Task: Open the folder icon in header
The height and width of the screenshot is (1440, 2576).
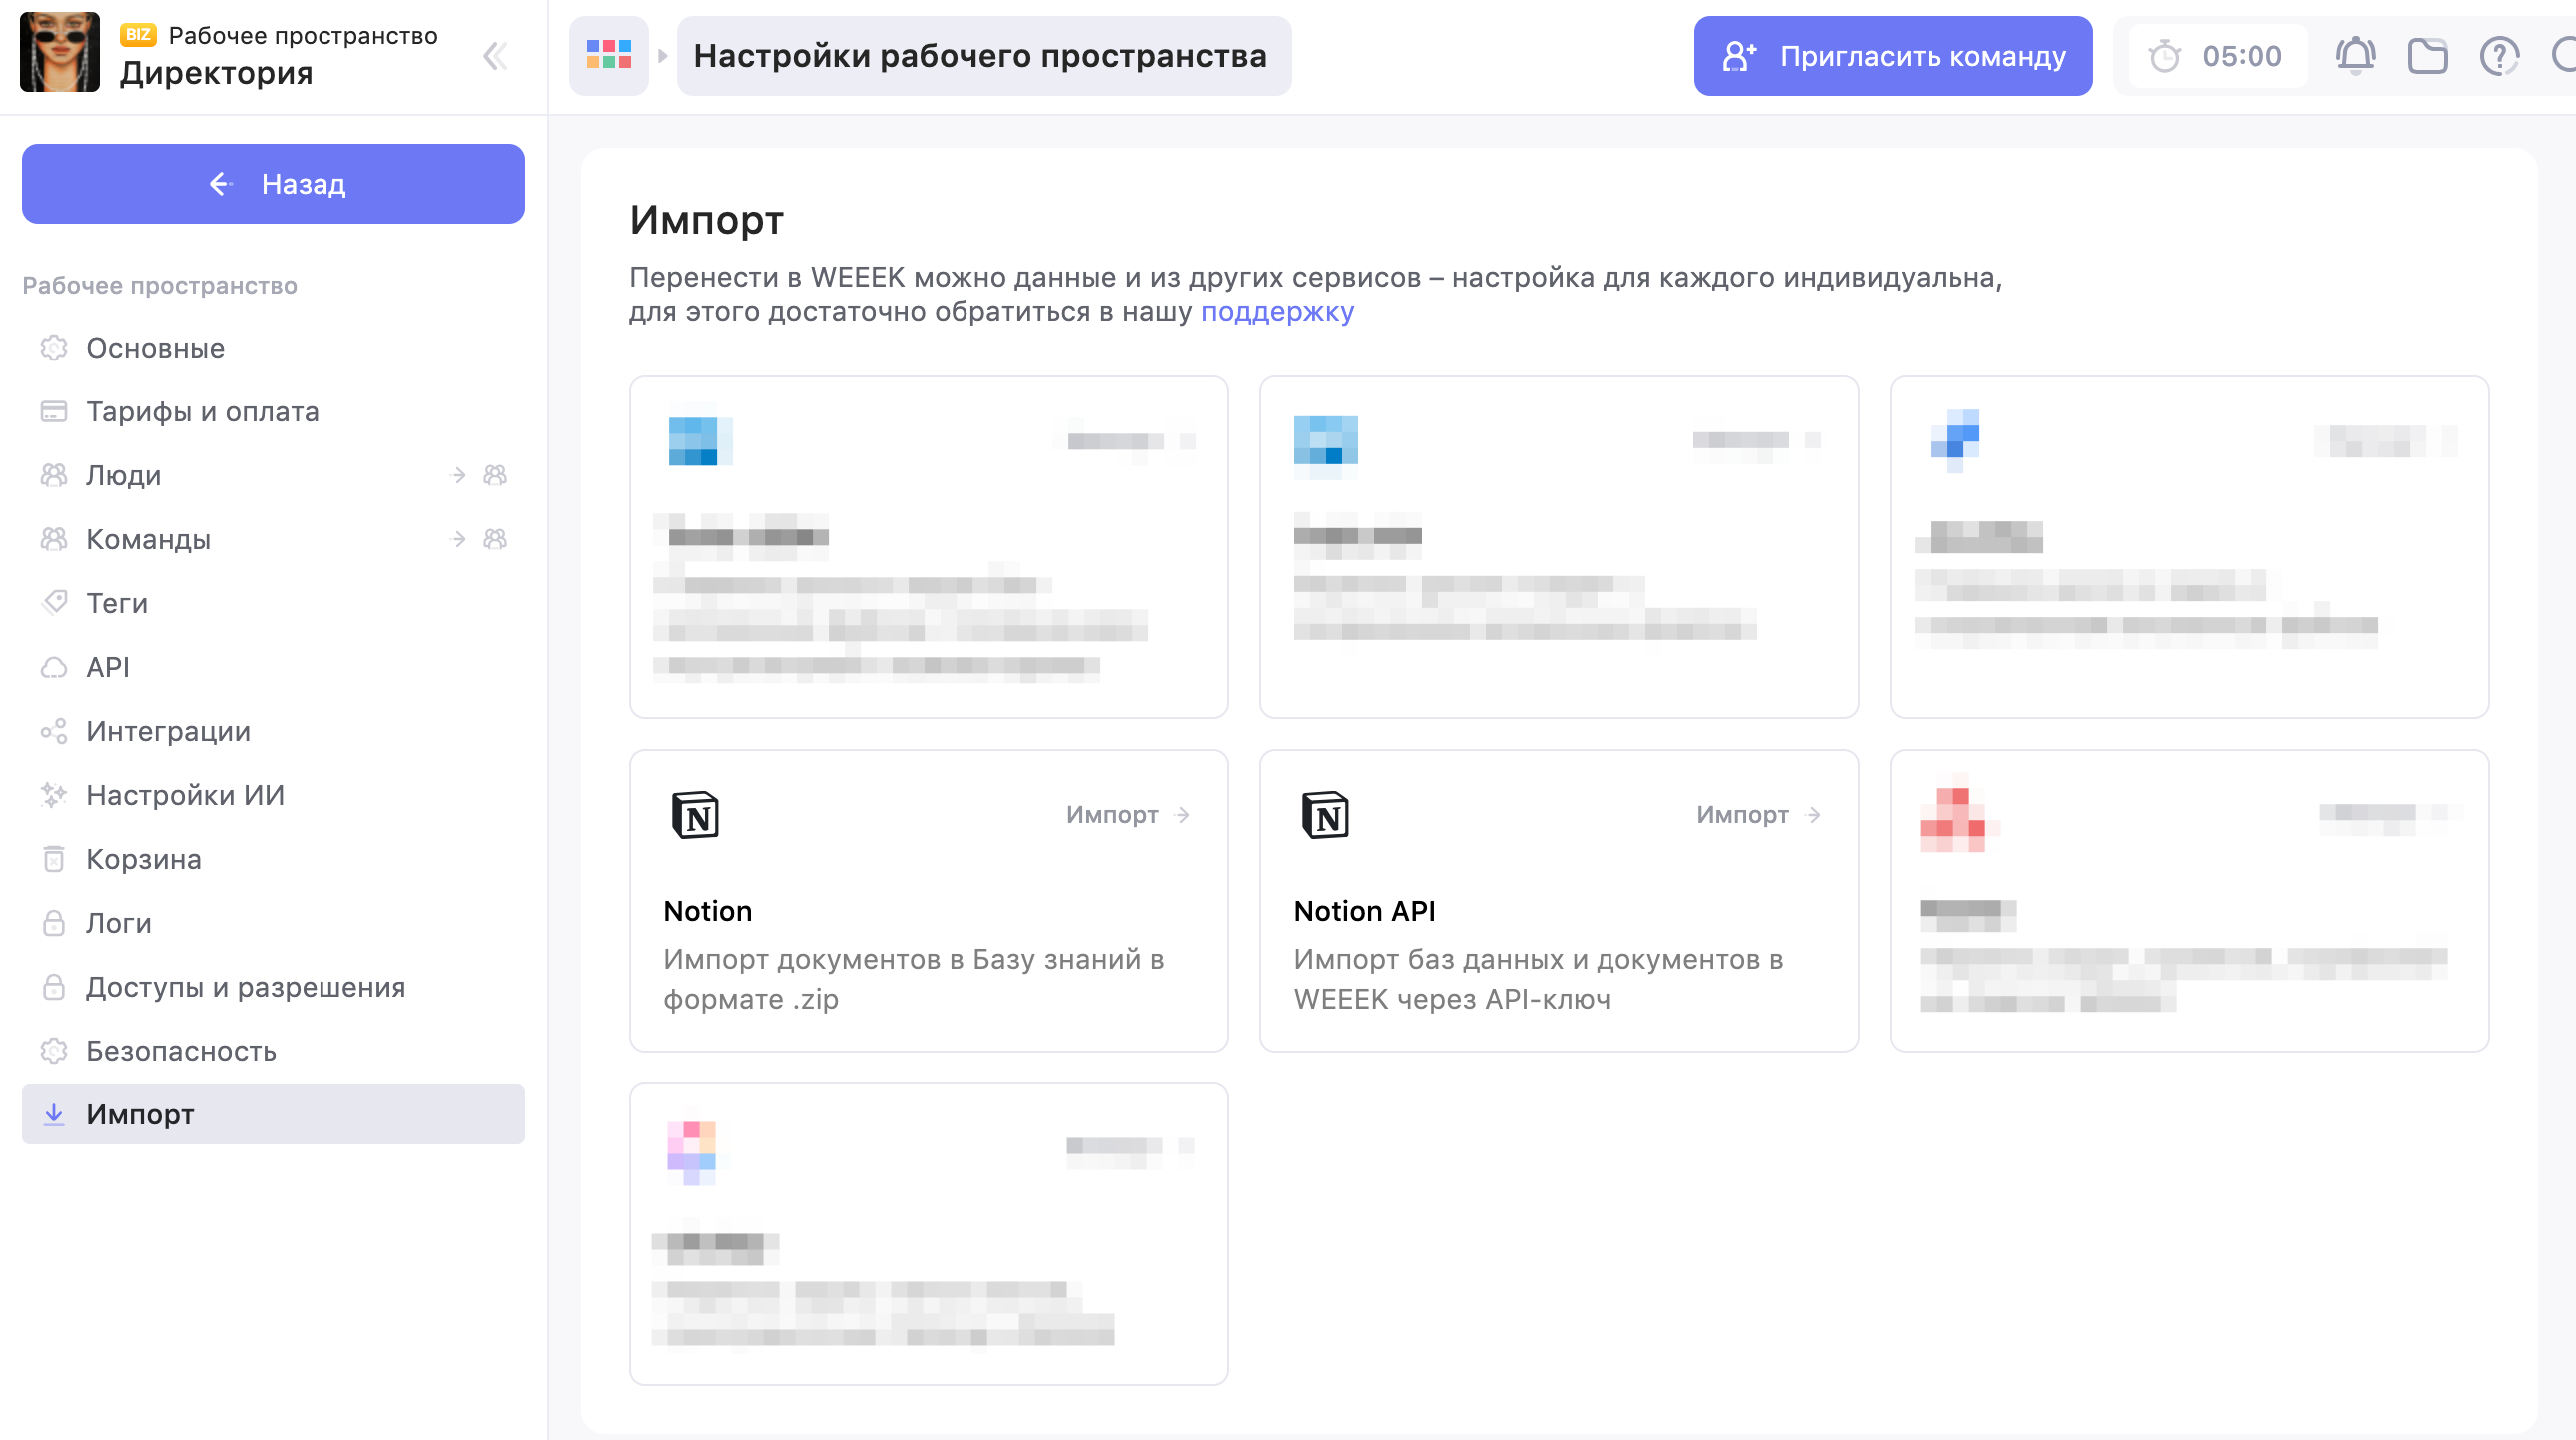Action: coord(2427,56)
